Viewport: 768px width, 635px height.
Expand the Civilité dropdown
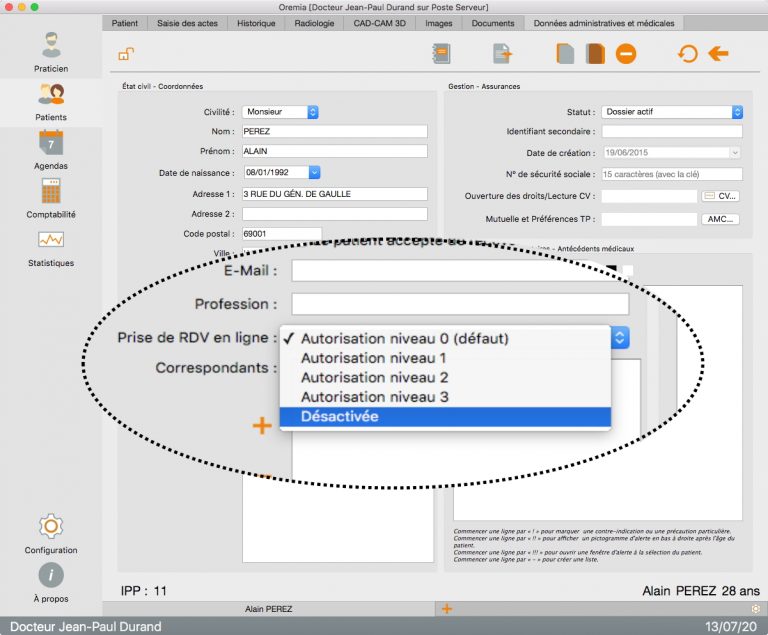pyautogui.click(x=312, y=112)
